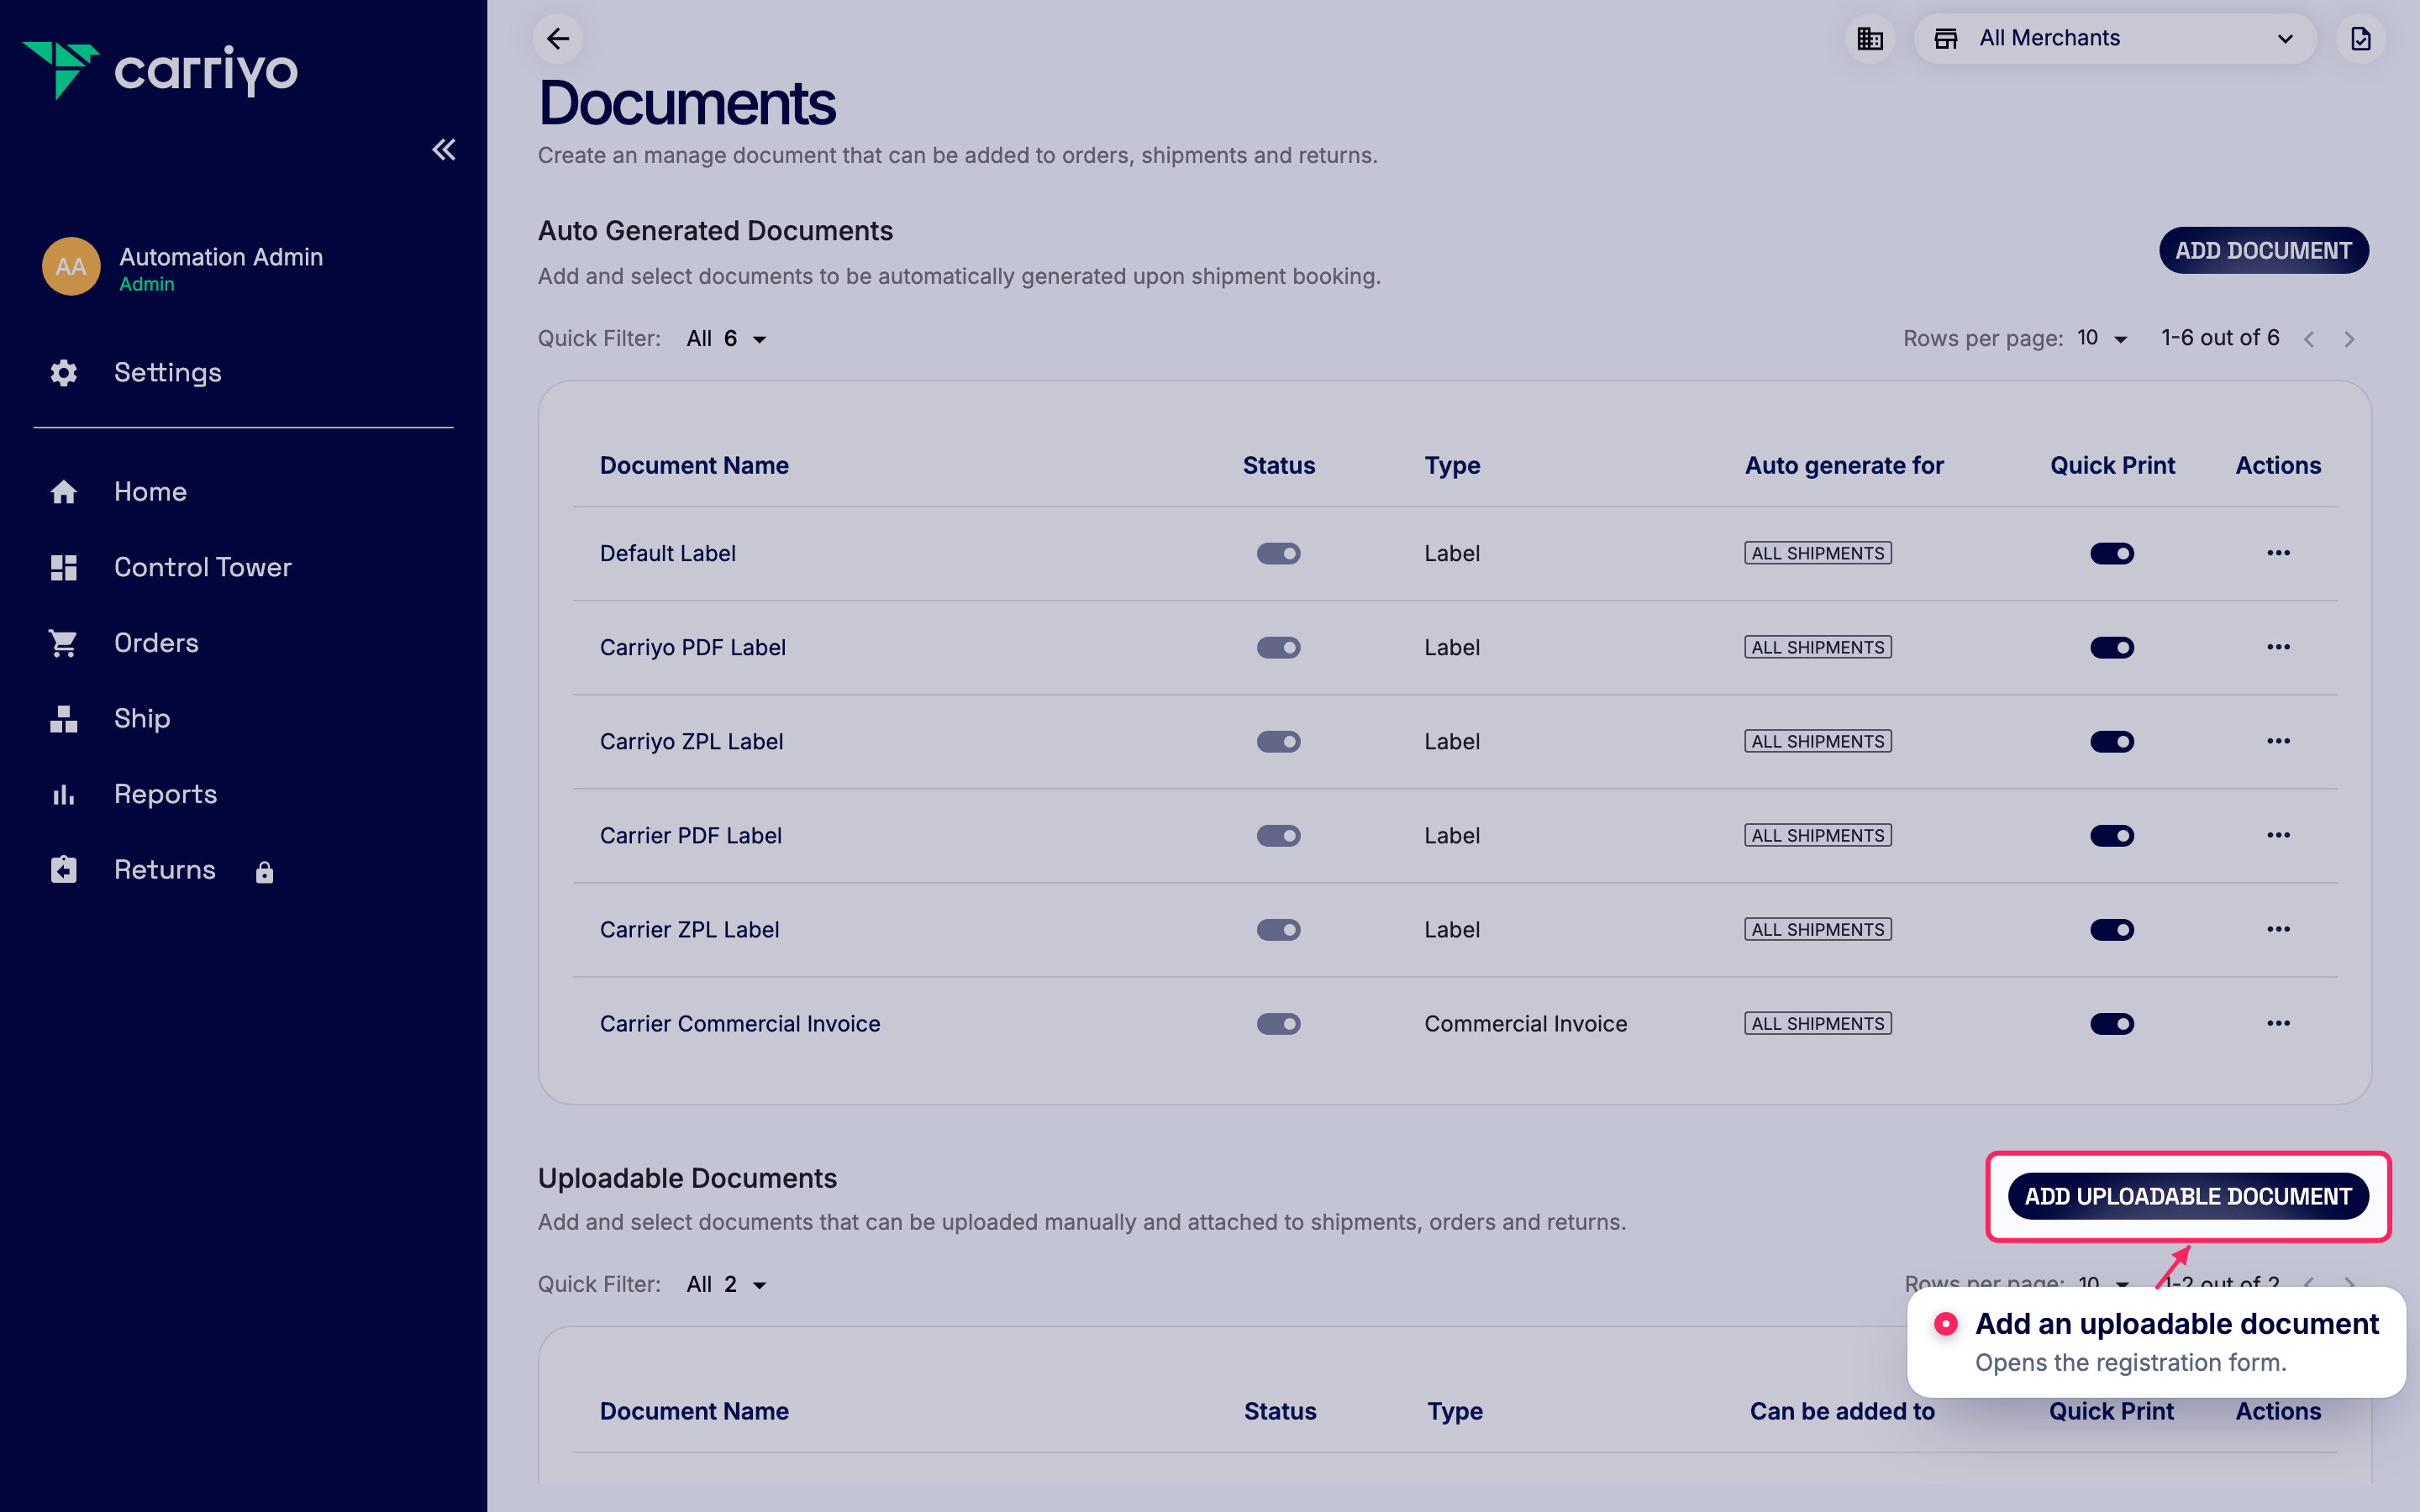
Task: Click the ADD DOCUMENT button
Action: click(2263, 250)
